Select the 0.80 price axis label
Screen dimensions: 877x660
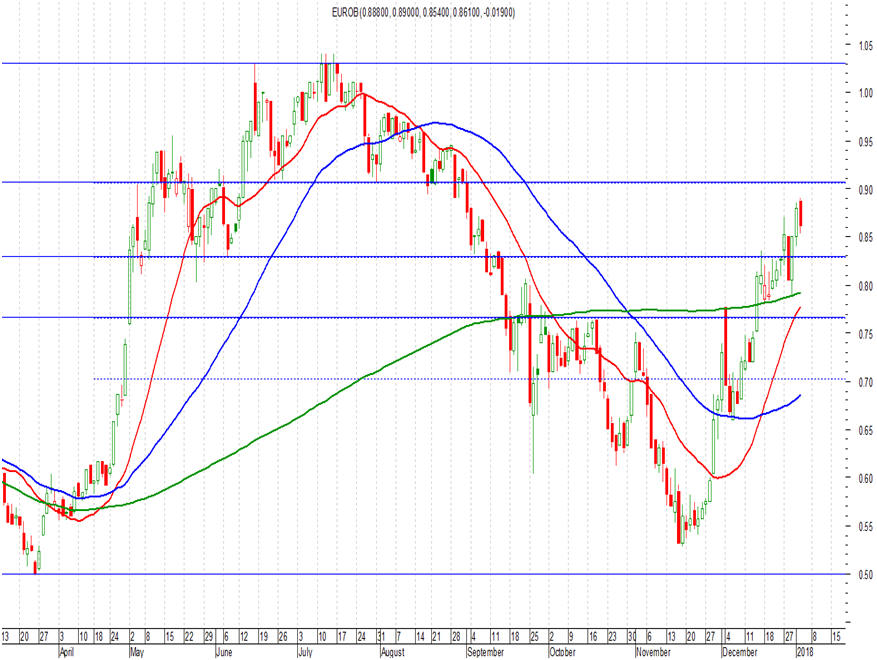click(x=866, y=286)
